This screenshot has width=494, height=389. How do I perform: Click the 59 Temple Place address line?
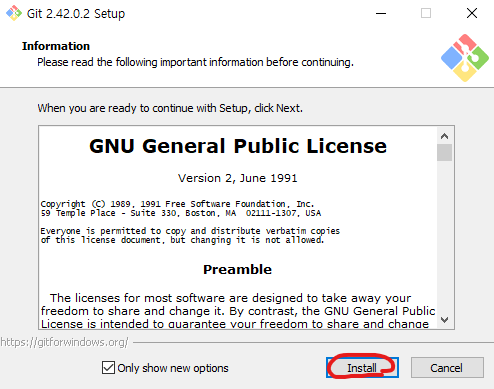(181, 213)
